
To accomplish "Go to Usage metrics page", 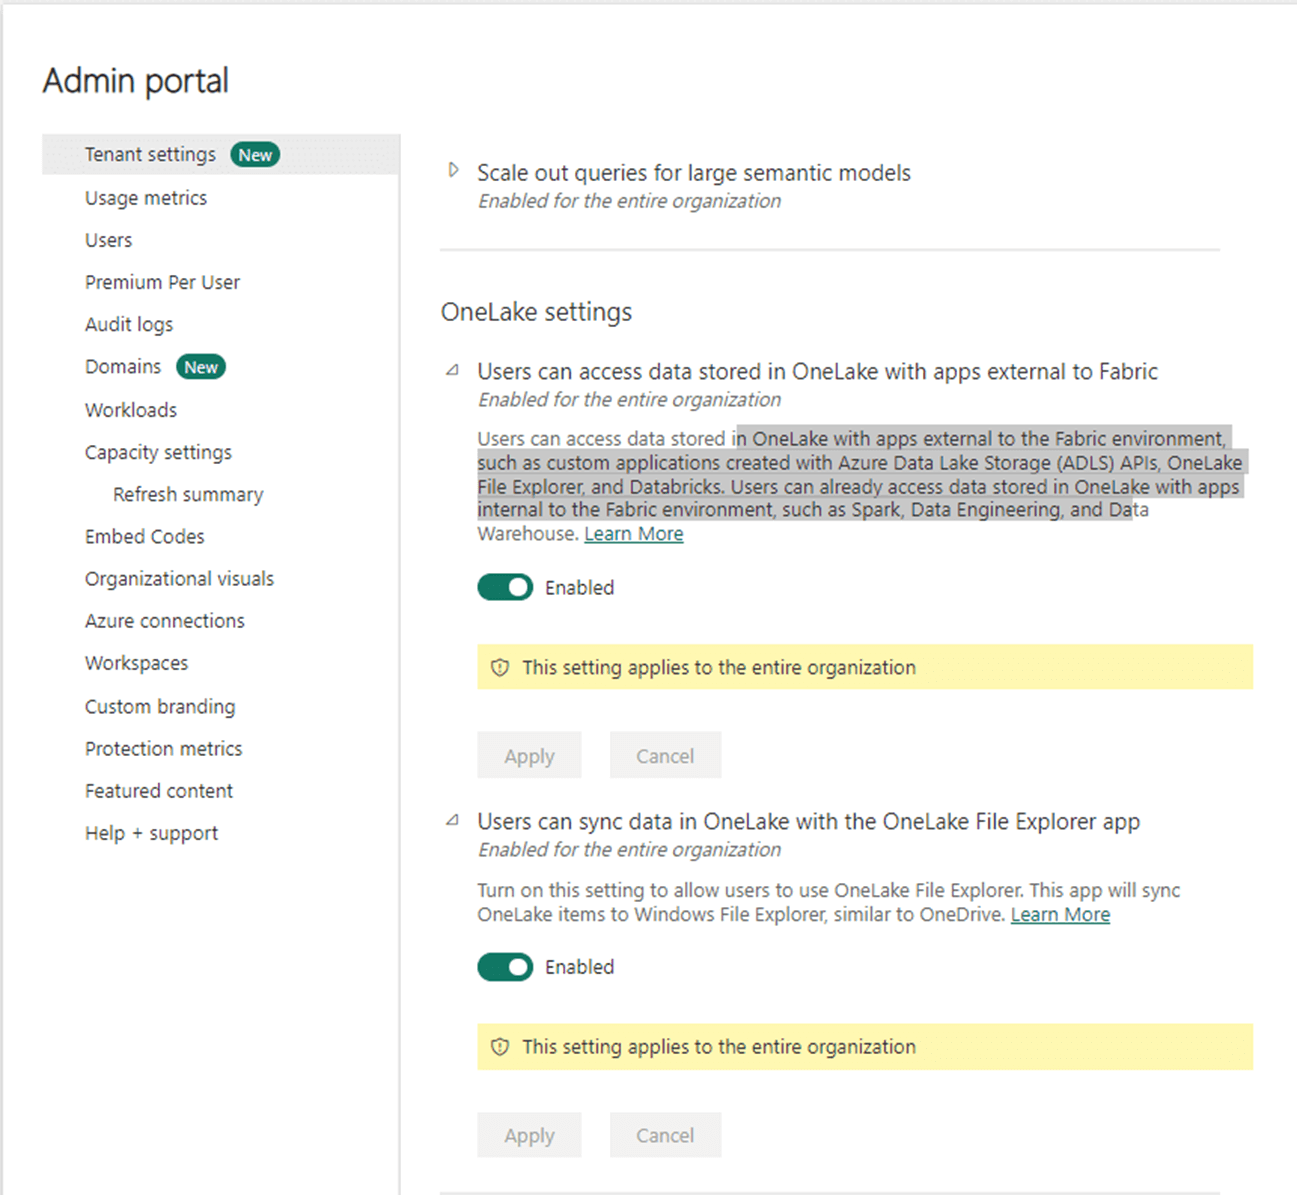I will tap(146, 198).
